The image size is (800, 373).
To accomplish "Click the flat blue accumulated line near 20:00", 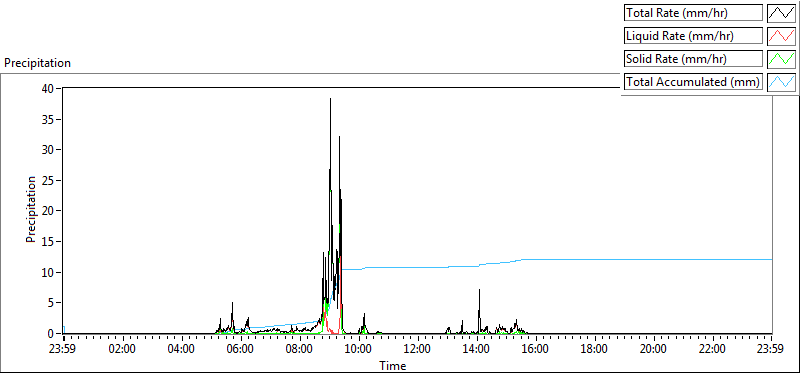I will point(654,259).
